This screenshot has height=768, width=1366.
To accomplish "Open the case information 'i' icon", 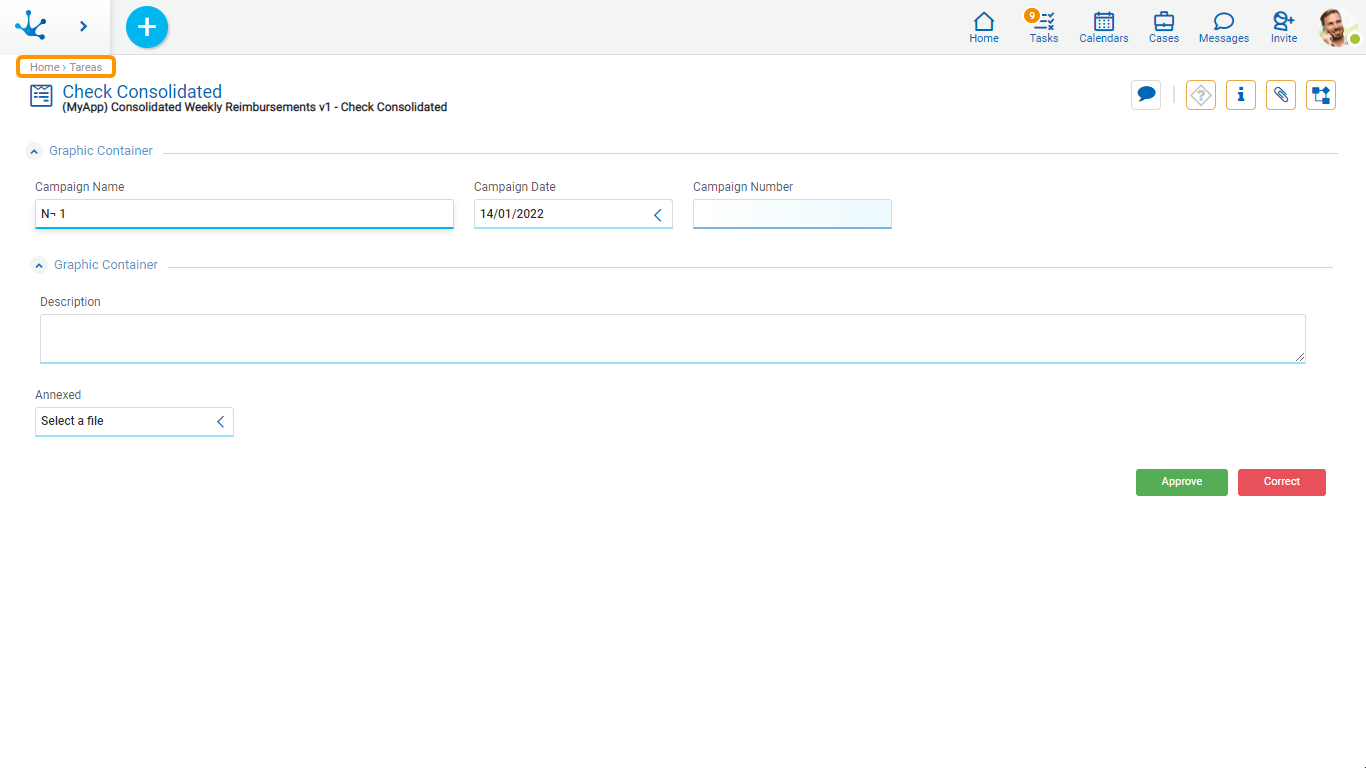I will pos(1240,95).
